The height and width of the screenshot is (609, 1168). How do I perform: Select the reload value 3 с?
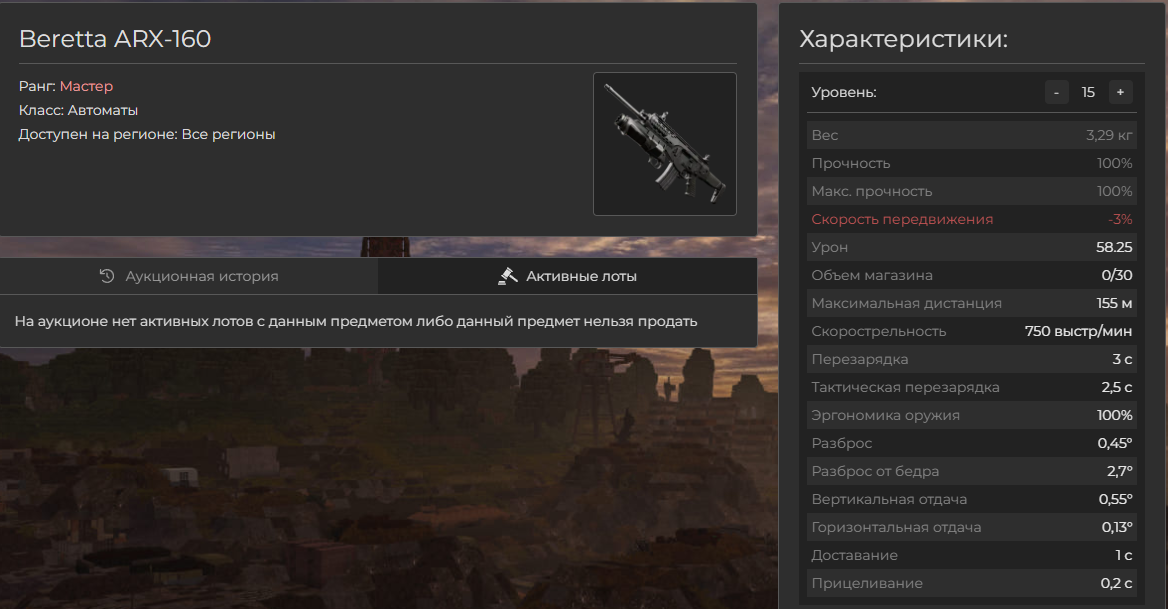1123,360
